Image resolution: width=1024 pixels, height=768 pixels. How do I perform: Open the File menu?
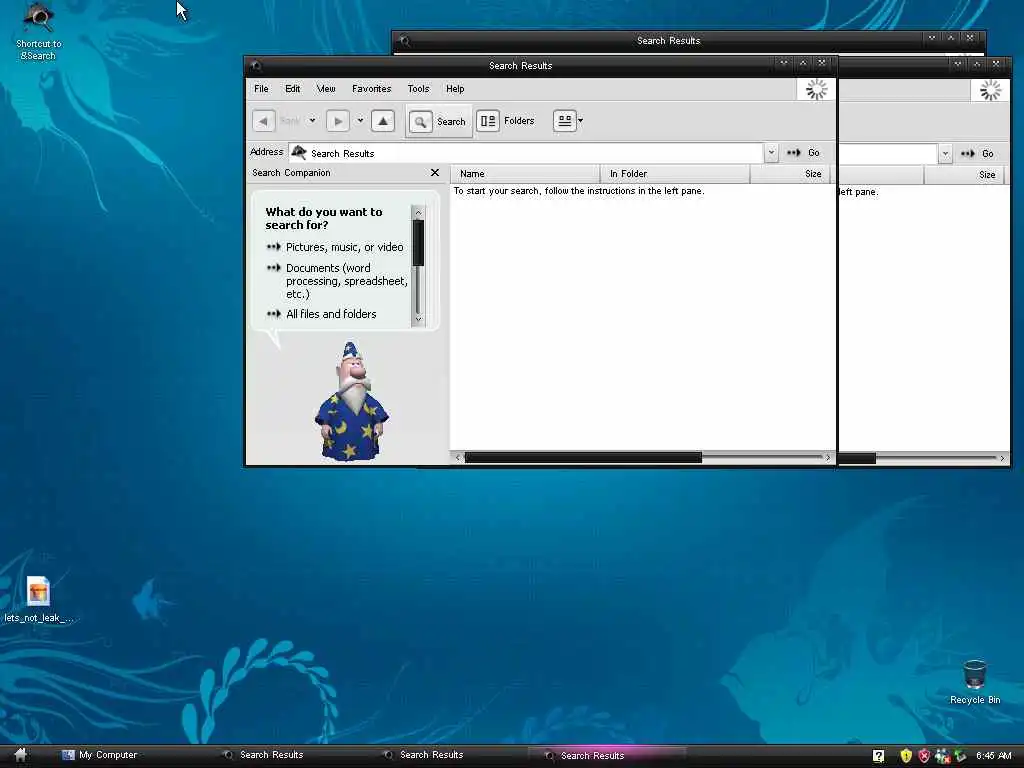coord(261,89)
